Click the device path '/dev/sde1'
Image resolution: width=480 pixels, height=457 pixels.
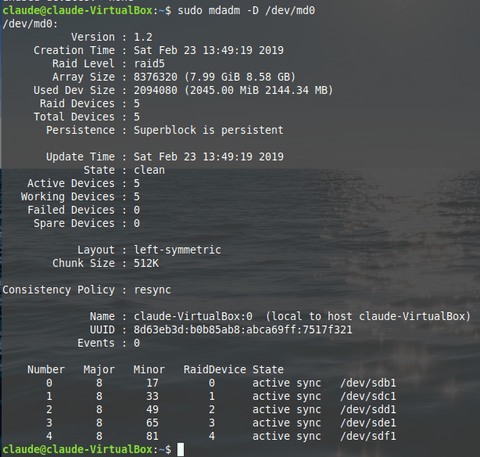[x=368, y=423]
